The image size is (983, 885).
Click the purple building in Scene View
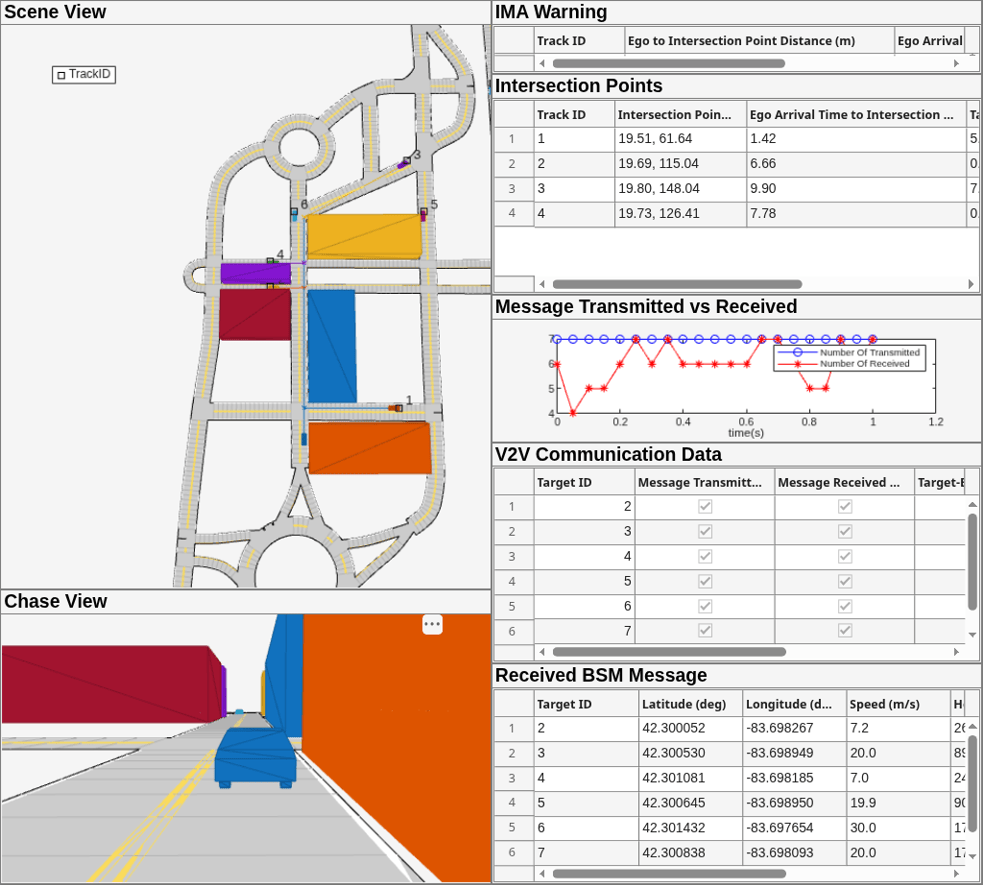pyautogui.click(x=255, y=274)
